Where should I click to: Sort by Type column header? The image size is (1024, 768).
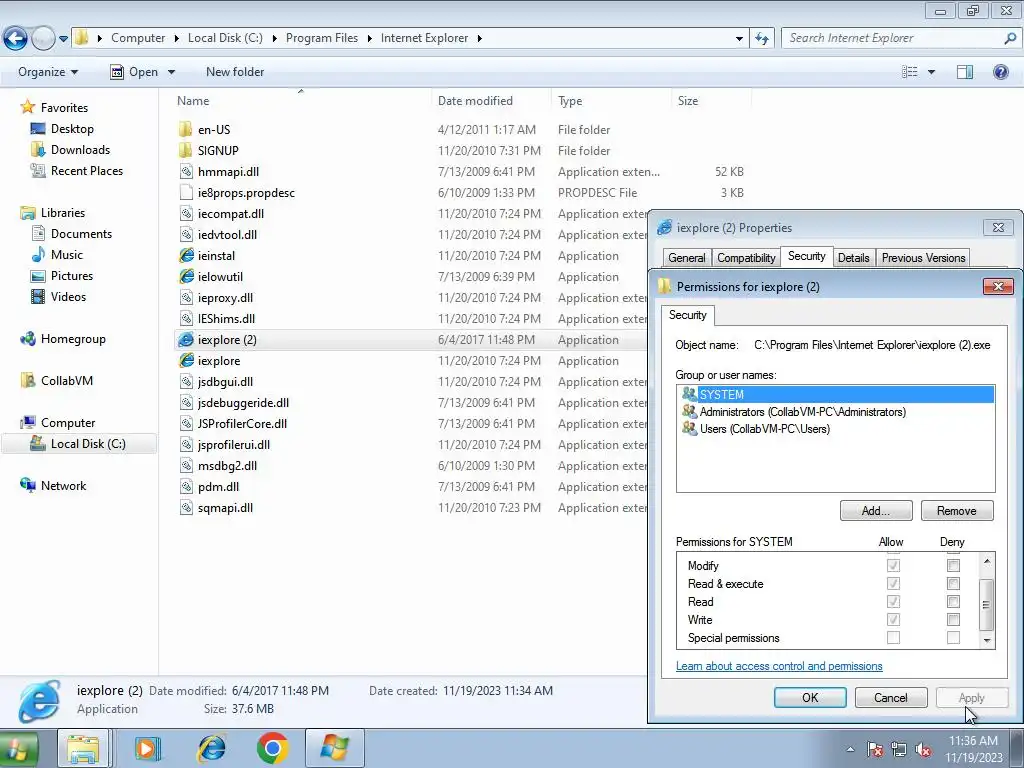click(x=570, y=101)
